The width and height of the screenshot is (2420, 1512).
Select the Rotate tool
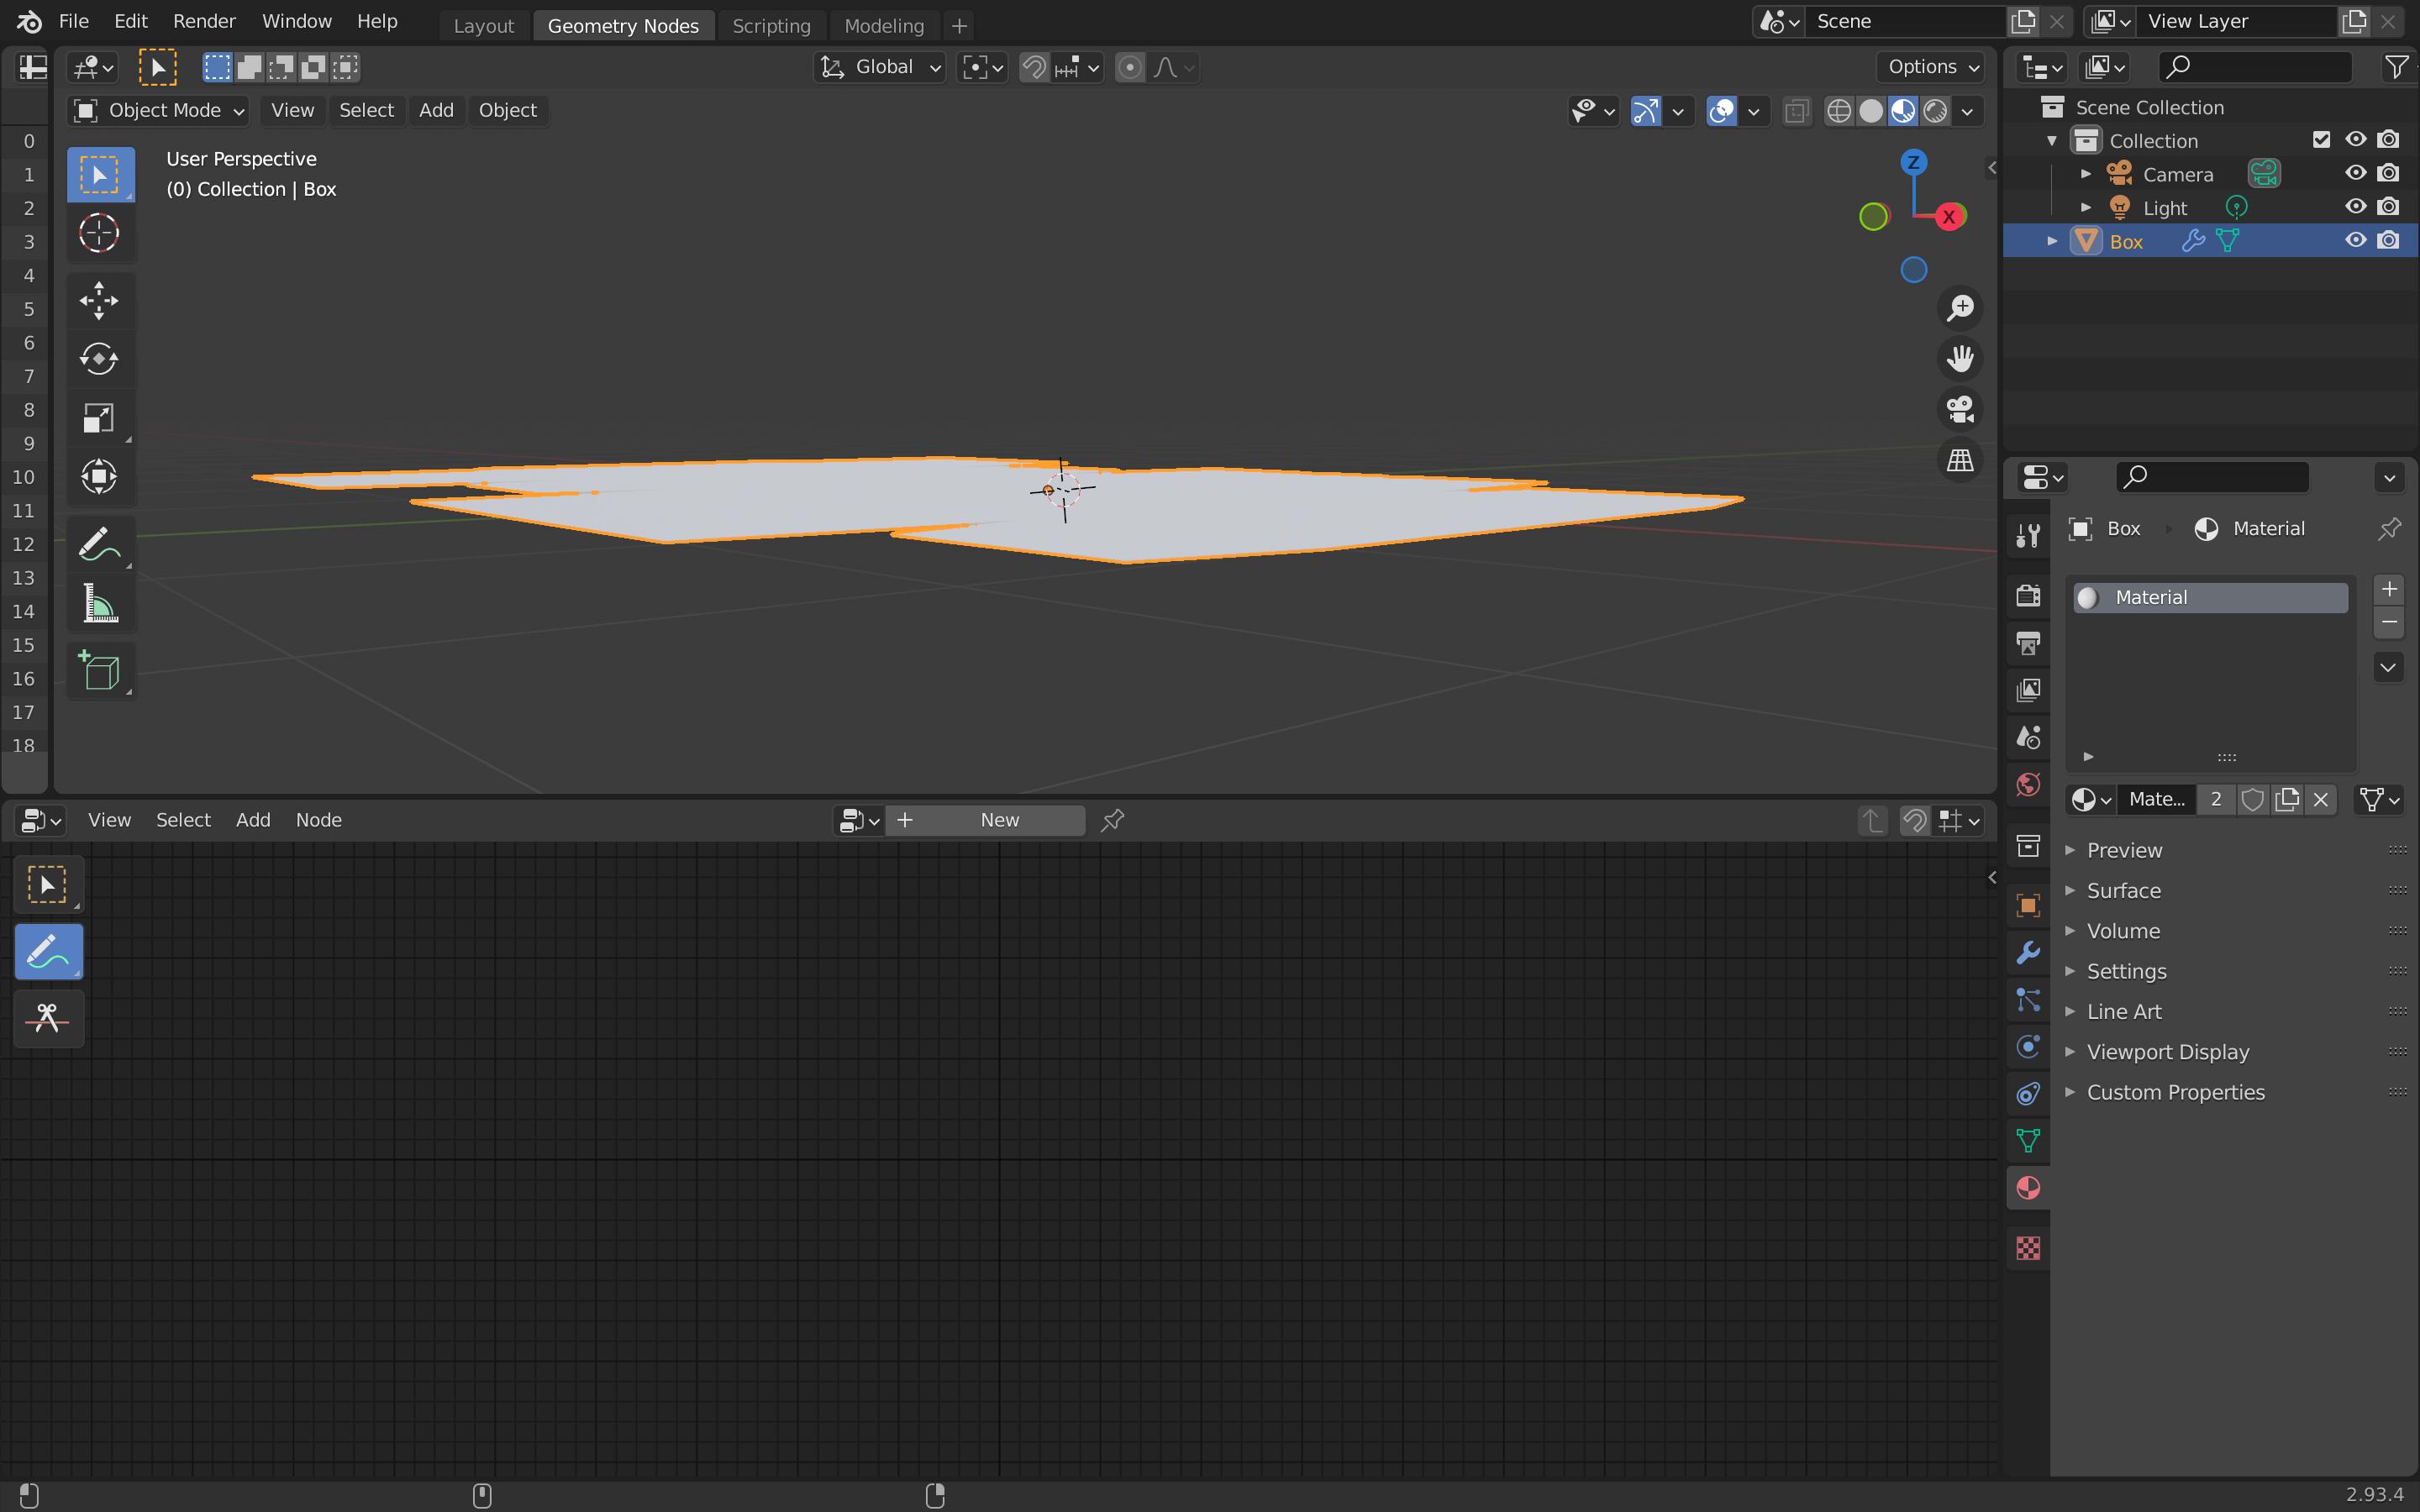[x=99, y=358]
